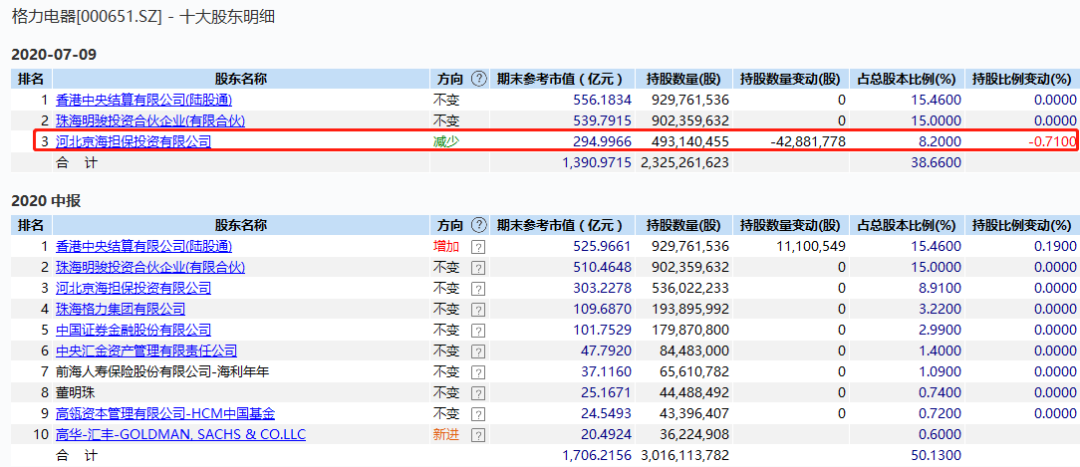1080x467 pixels.
Task: Click the 董明珠 shareholder name
Action: 75,393
